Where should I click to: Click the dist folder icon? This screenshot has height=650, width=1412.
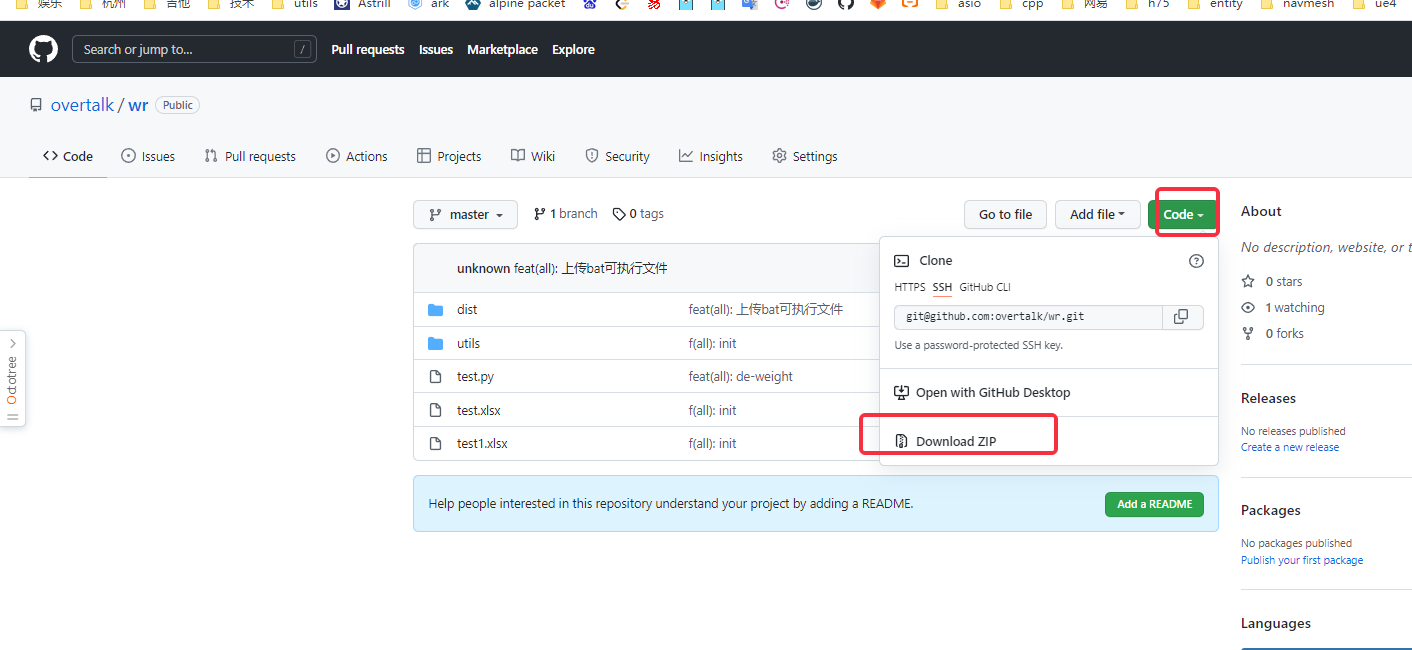tap(435, 309)
